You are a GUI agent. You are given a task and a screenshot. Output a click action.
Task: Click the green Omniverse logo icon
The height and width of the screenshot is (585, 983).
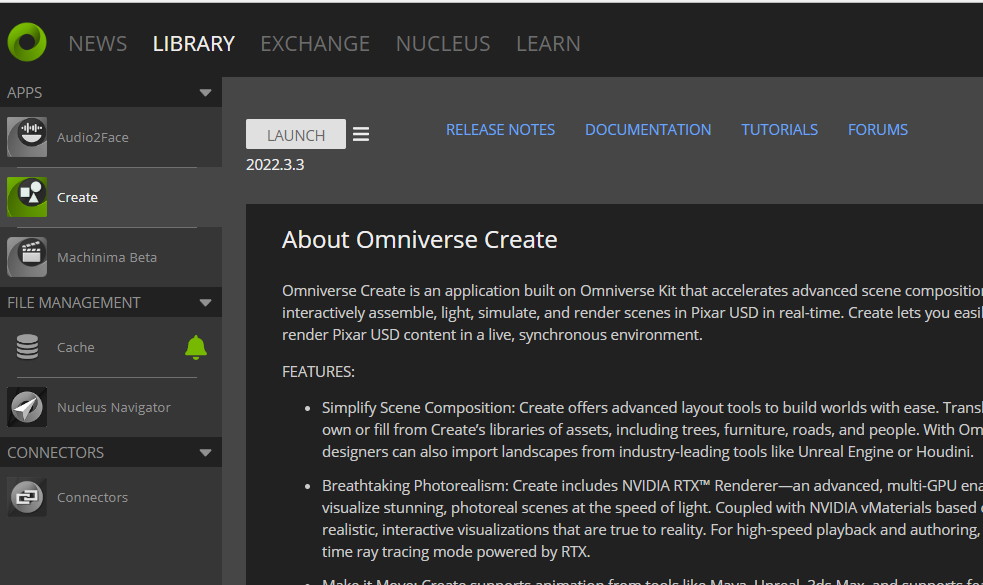(x=27, y=42)
